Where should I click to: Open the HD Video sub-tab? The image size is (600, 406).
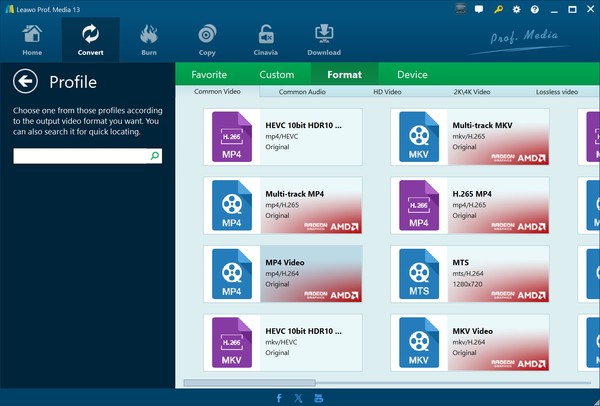point(387,92)
